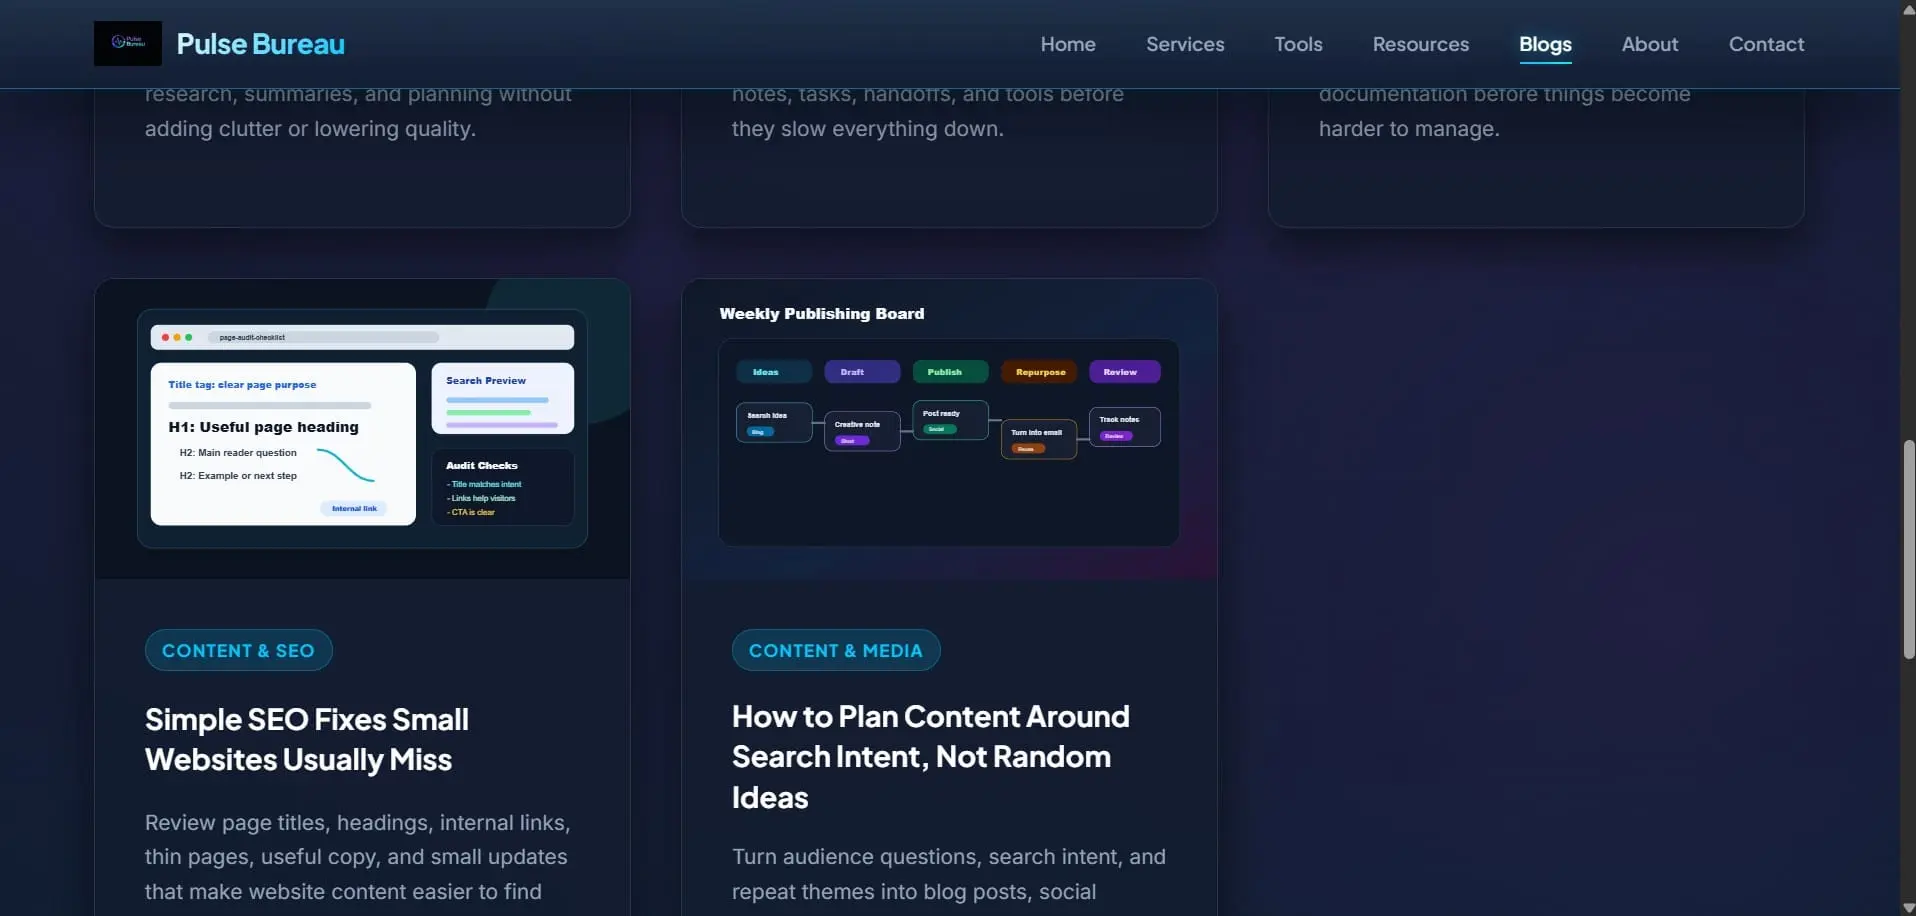Open 'How to Plan Content Around Search Intent'
The width and height of the screenshot is (1916, 916).
tap(931, 757)
